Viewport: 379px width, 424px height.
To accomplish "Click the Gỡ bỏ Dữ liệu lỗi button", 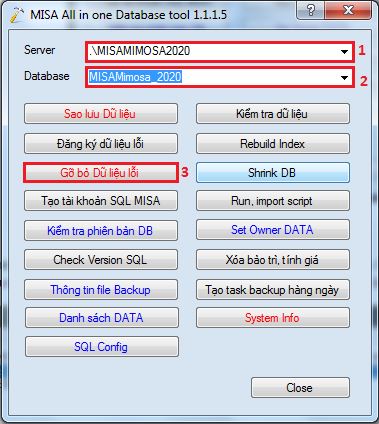I will click(101, 173).
